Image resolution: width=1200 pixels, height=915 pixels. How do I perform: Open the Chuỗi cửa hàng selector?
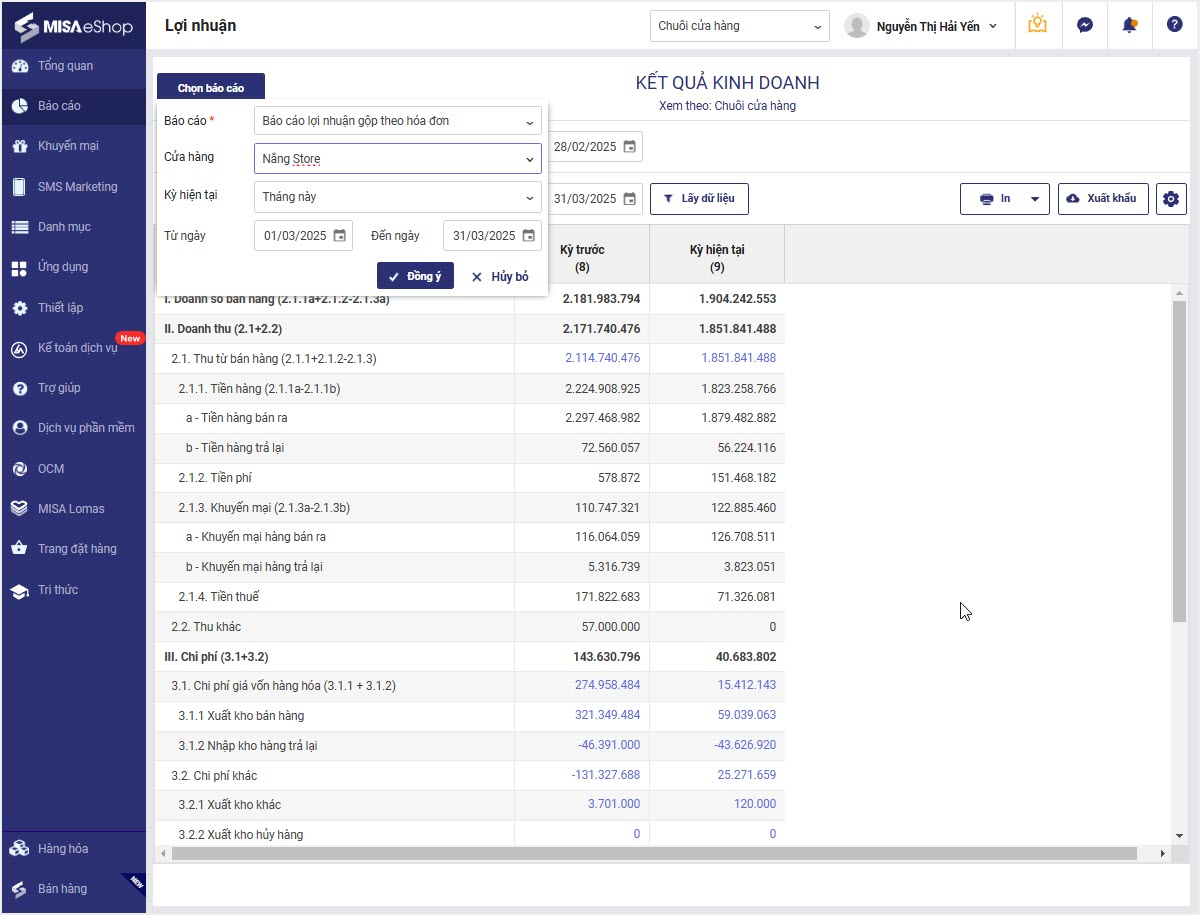[739, 26]
